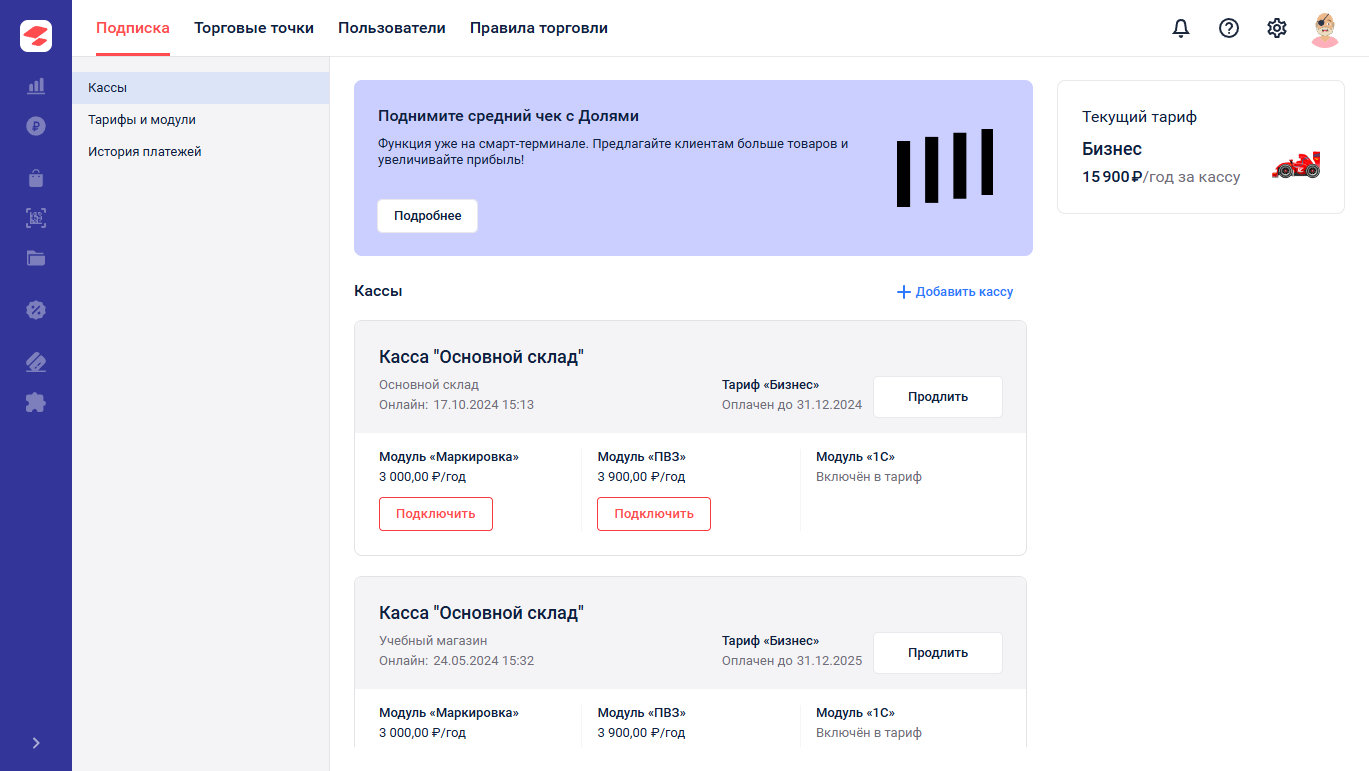This screenshot has height=771, width=1369.
Task: Click the 15 900 ₽/год за кассу price
Action: click(1161, 177)
